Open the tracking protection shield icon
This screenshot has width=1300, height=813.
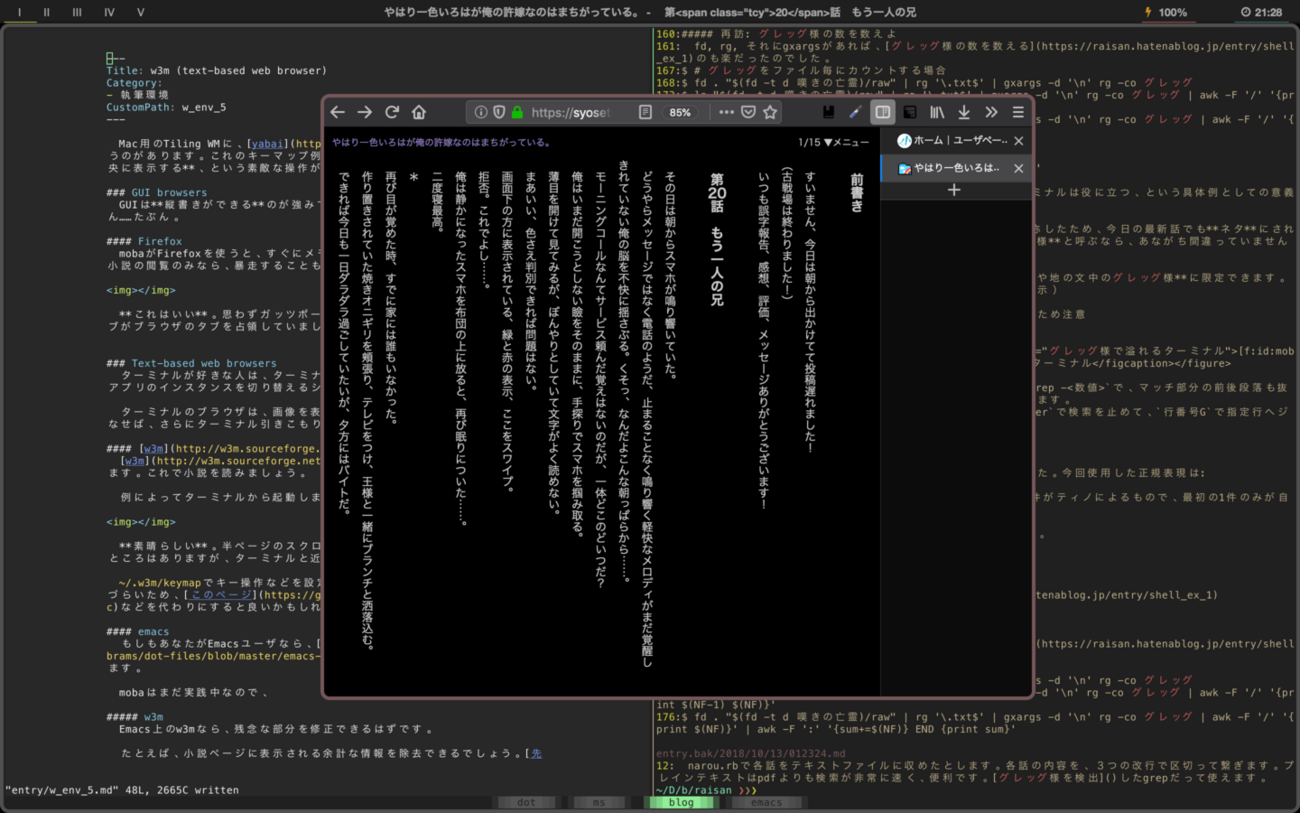tap(499, 113)
